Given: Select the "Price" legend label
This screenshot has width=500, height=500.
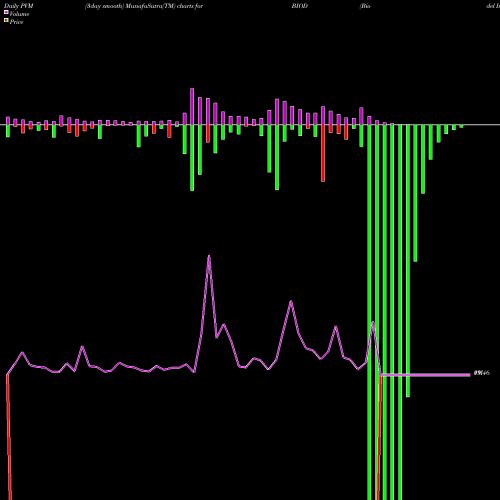Looking at the screenshot, I should [x=16, y=22].
